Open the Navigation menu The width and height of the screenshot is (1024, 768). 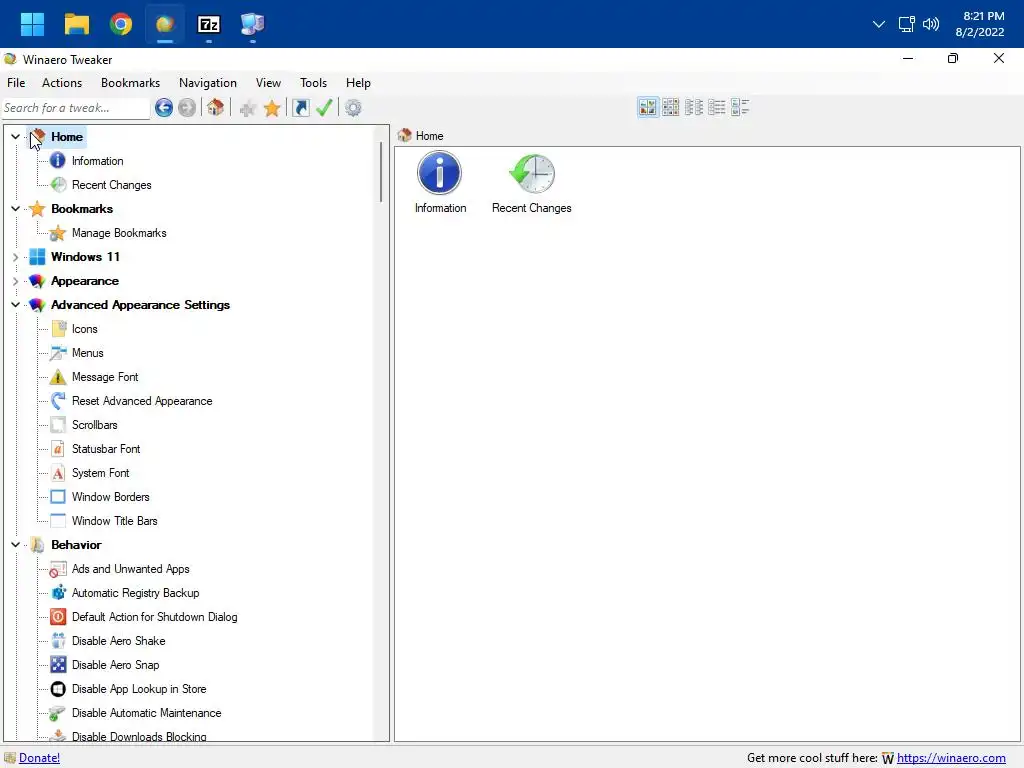pos(208,83)
